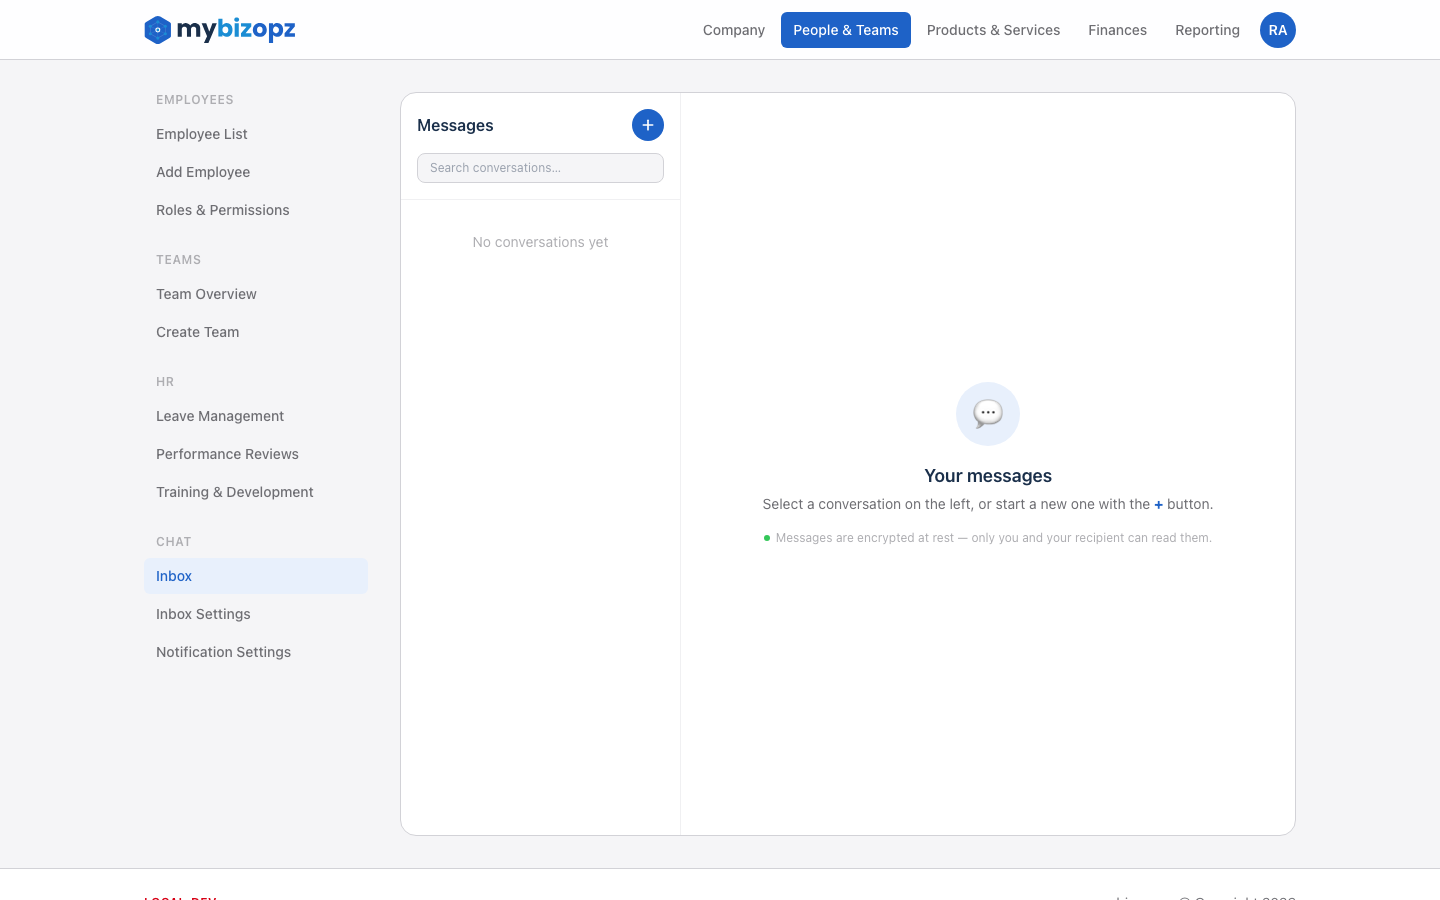Open Roles & Permissions
The width and height of the screenshot is (1440, 900).
(222, 210)
